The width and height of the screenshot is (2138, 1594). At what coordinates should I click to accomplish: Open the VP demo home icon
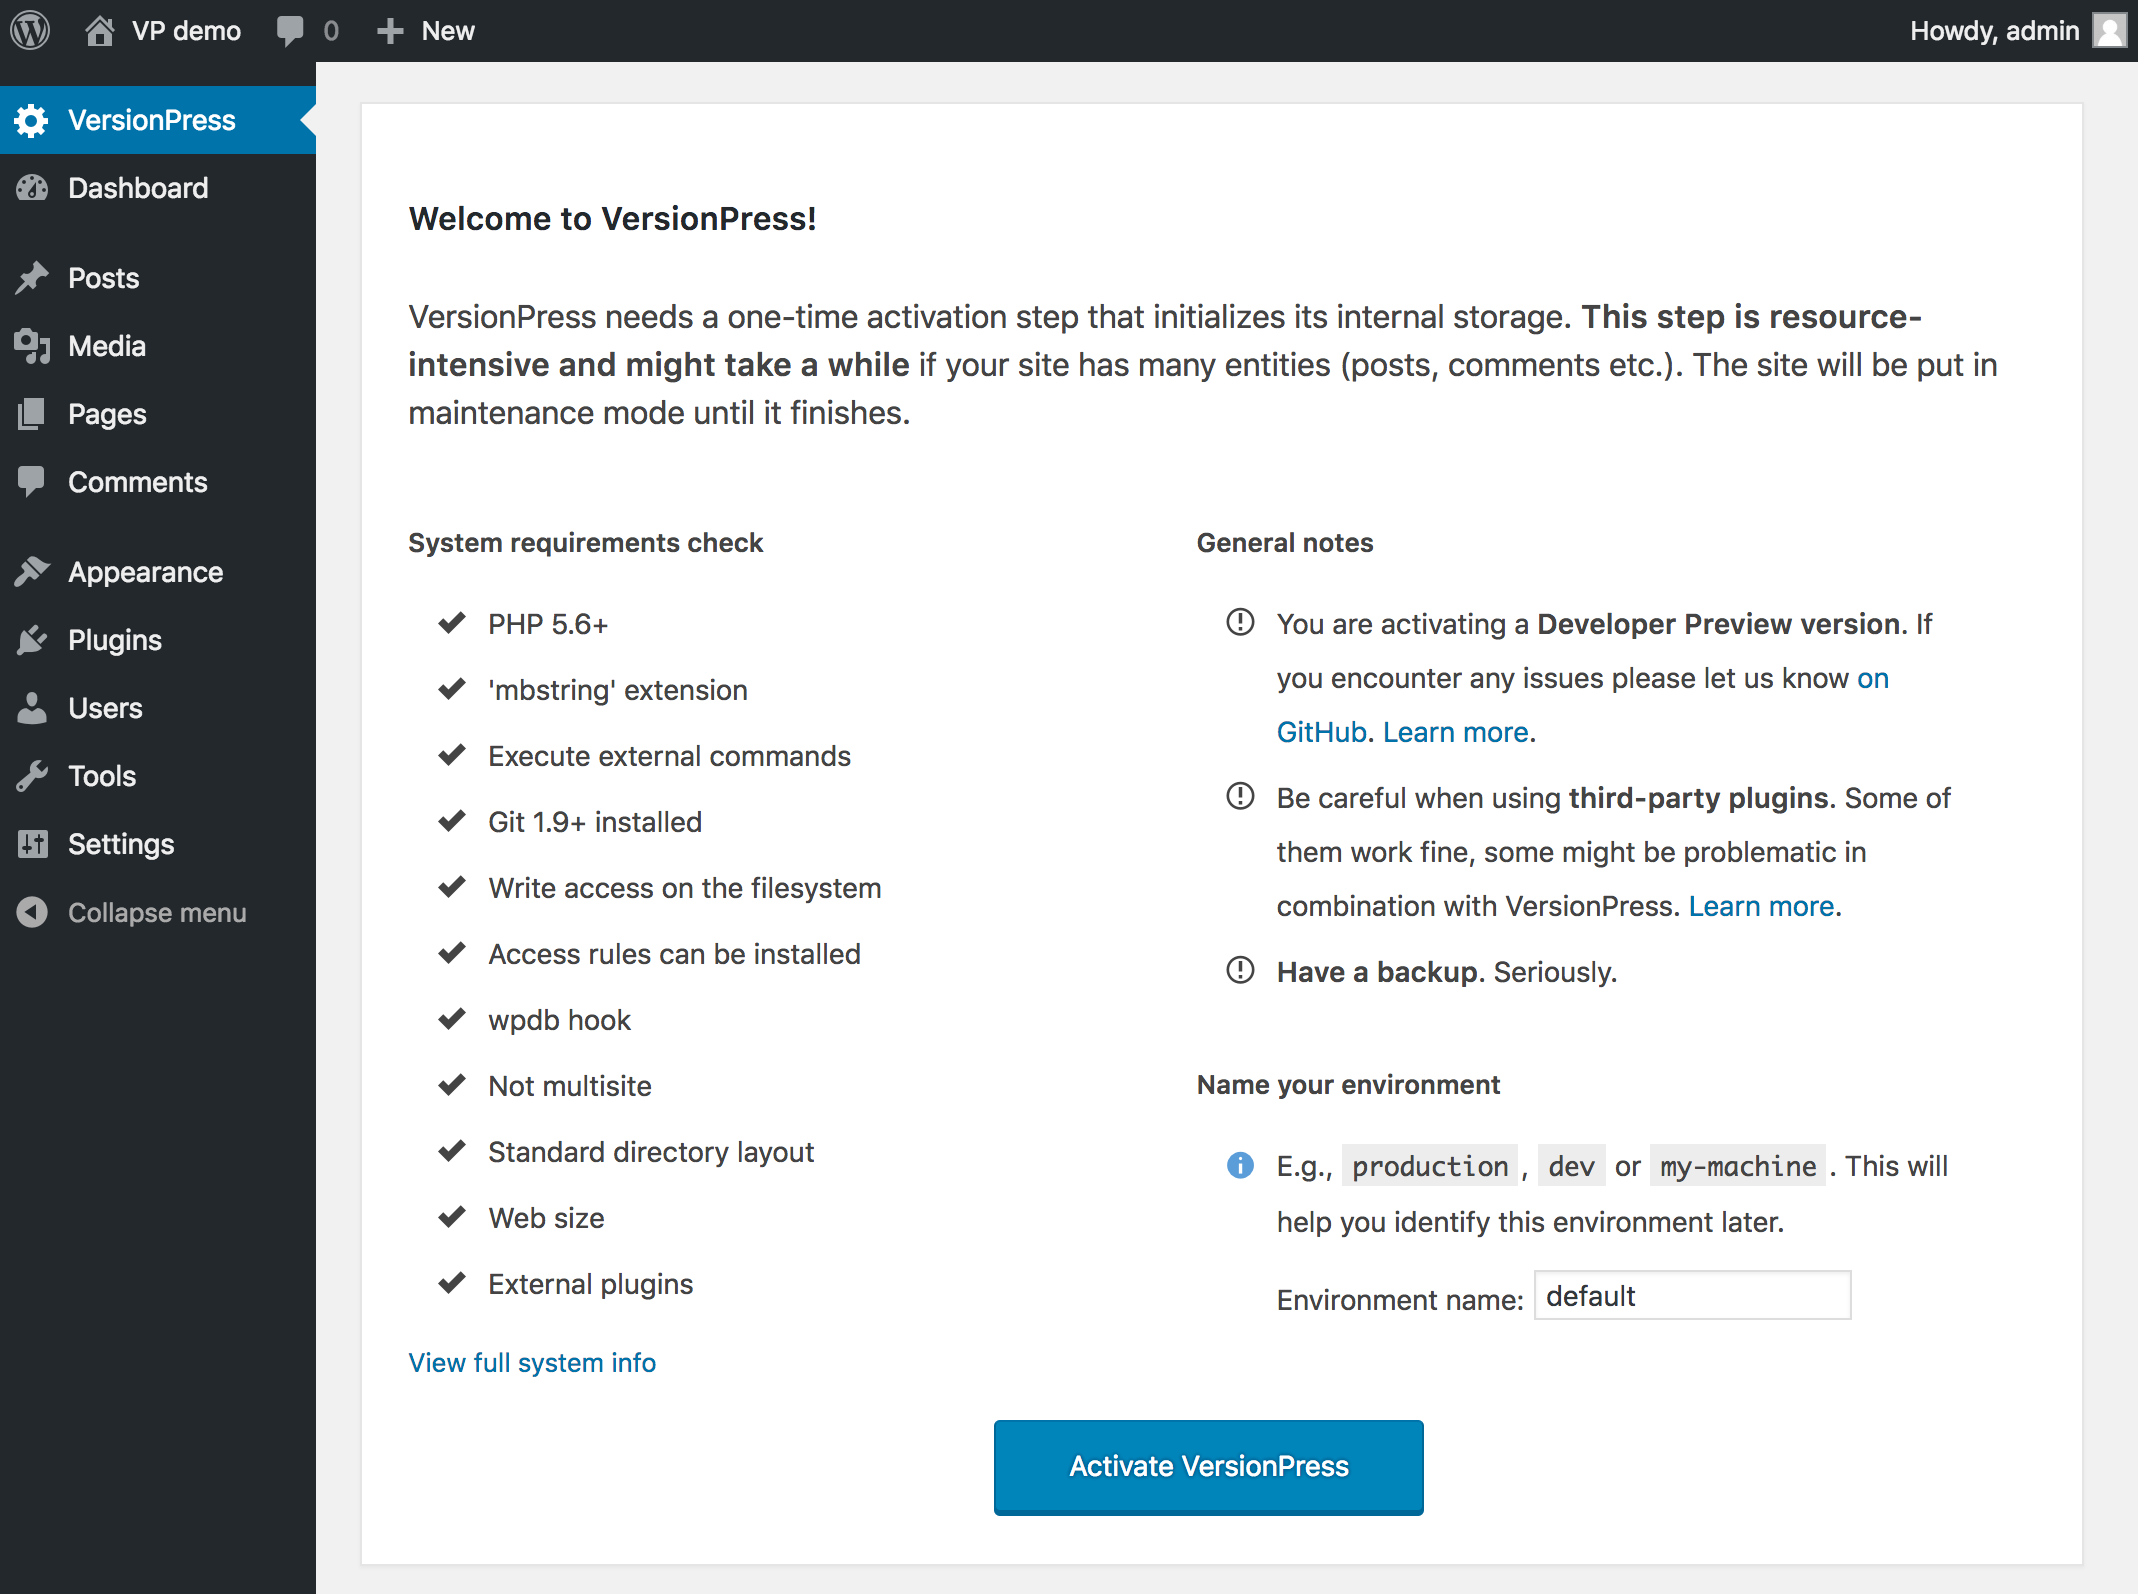99,31
